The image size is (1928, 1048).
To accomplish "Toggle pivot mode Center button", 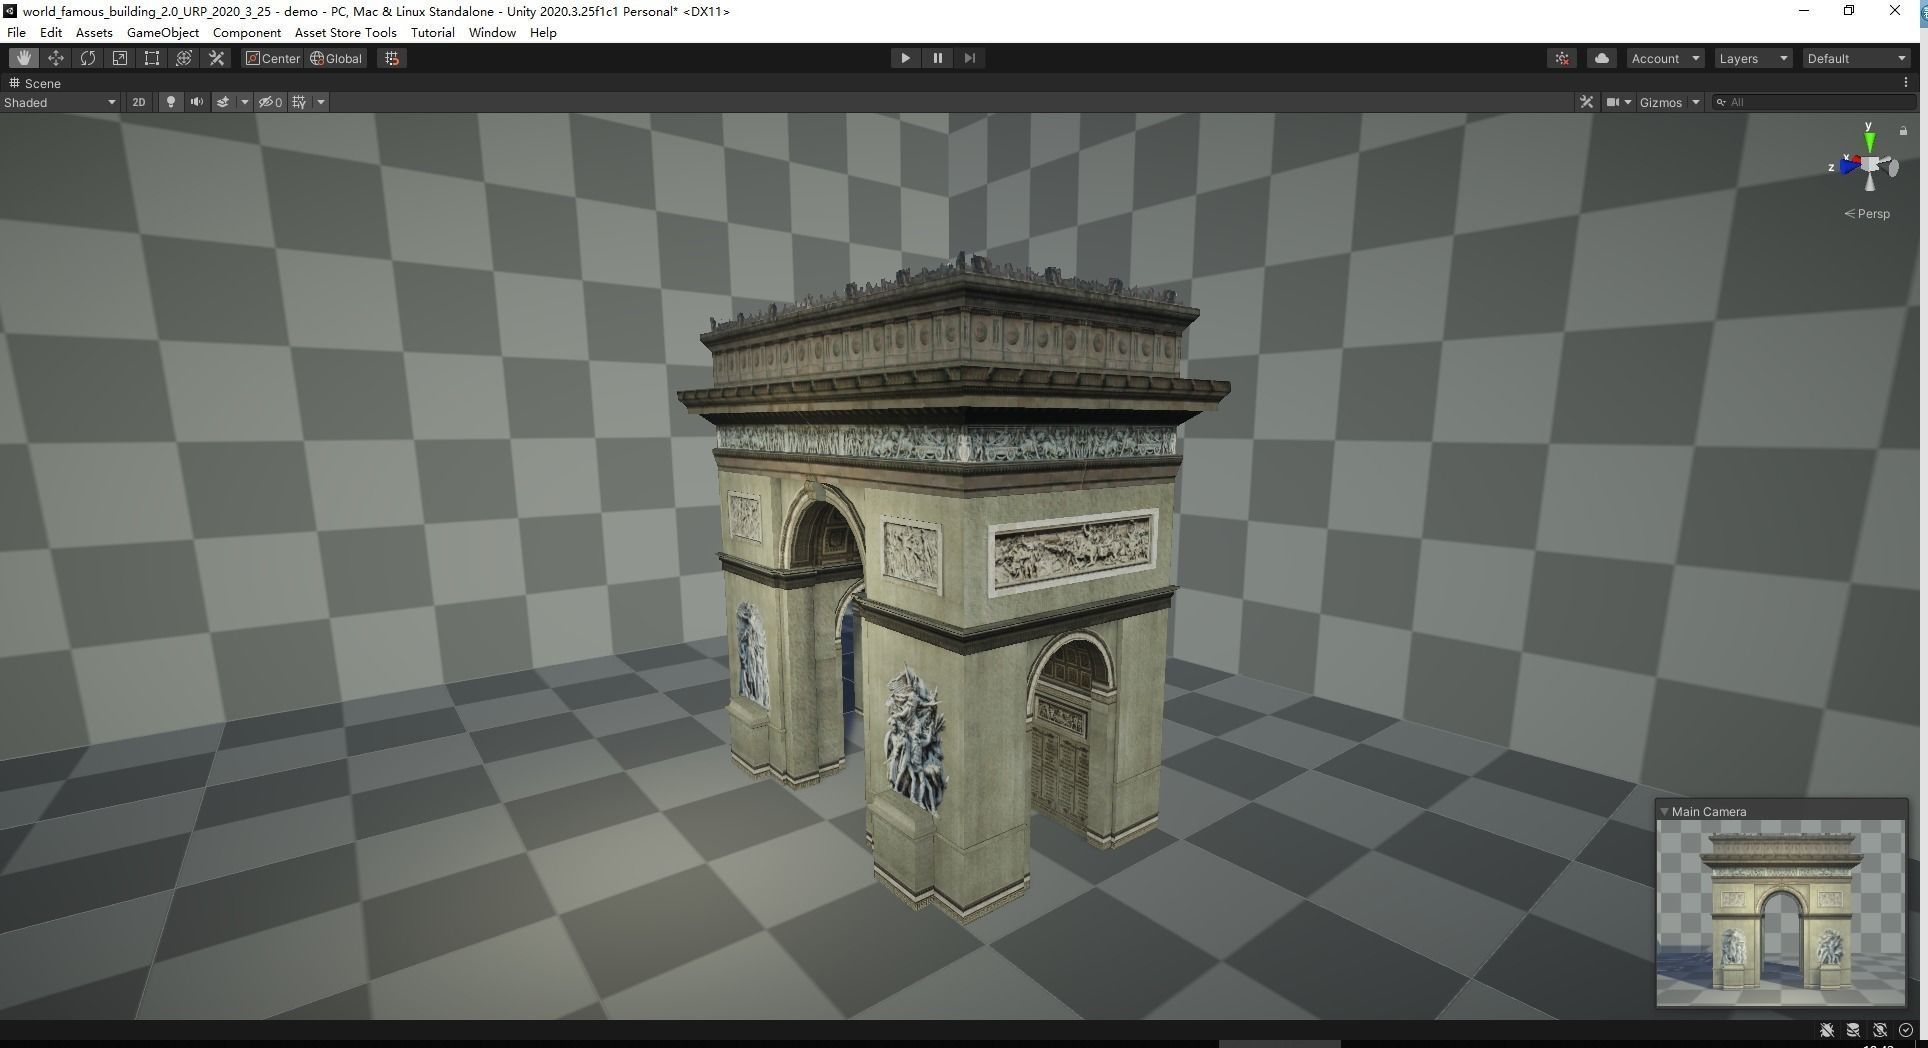I will pos(273,58).
